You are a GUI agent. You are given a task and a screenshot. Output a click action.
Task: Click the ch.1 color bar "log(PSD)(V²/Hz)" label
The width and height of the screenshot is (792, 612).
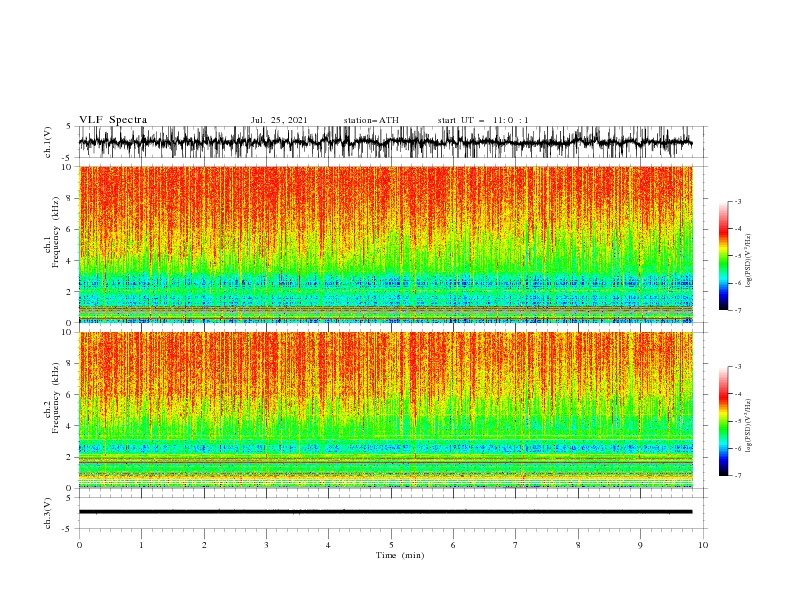748,260
